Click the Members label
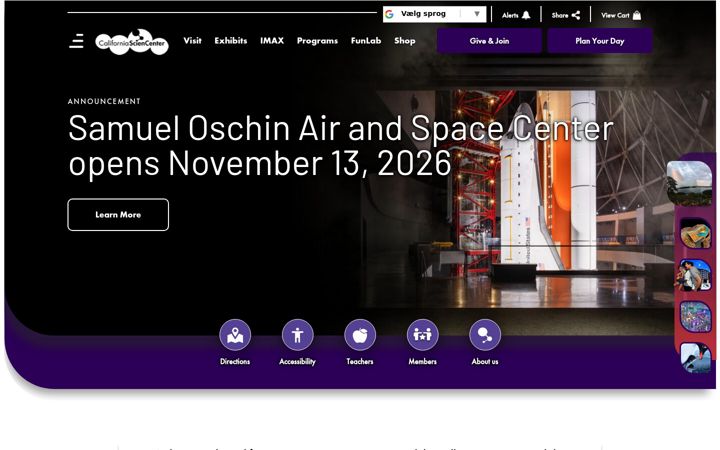720x450 pixels. [x=422, y=361]
